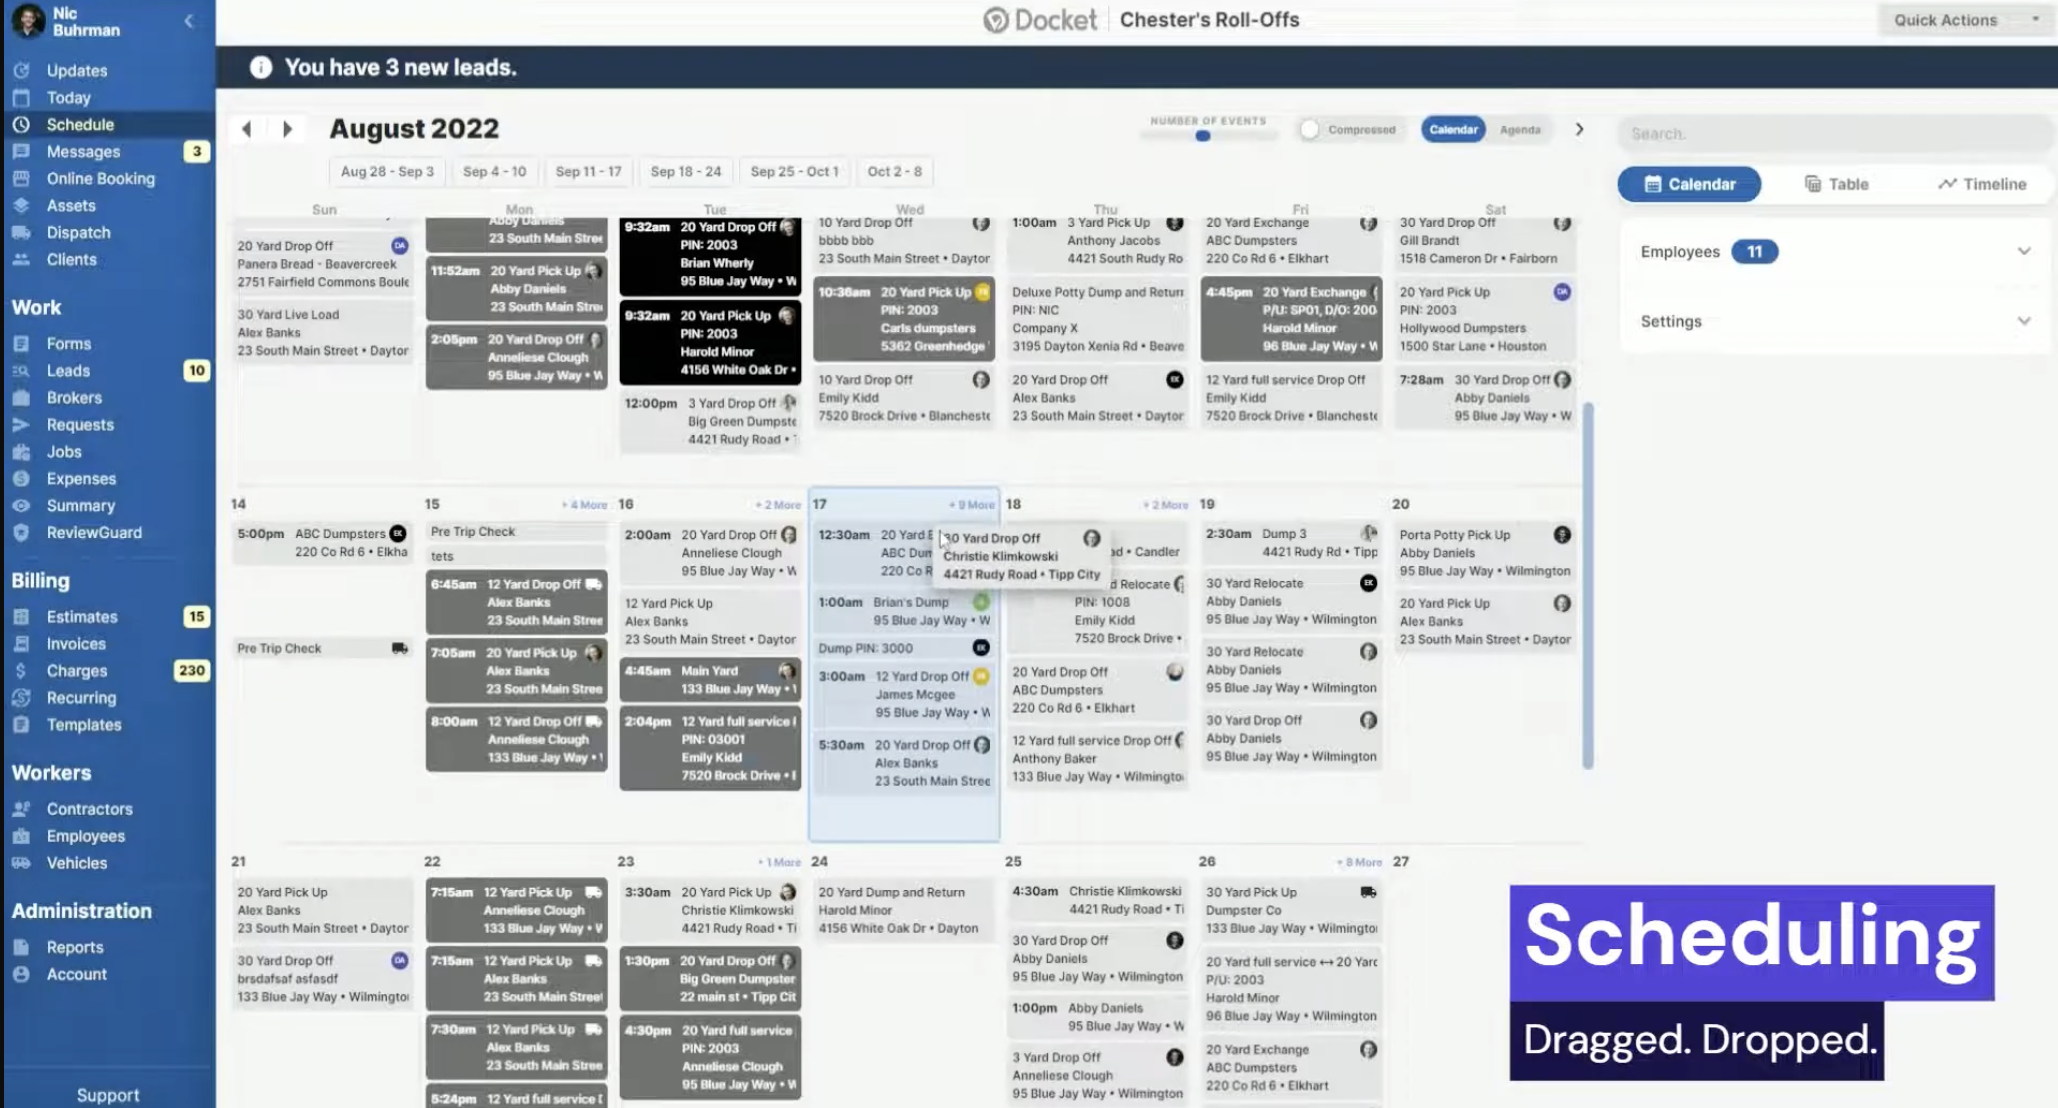This screenshot has height=1108, width=2058.
Task: Click the info icon in leads banner
Action: [x=261, y=67]
